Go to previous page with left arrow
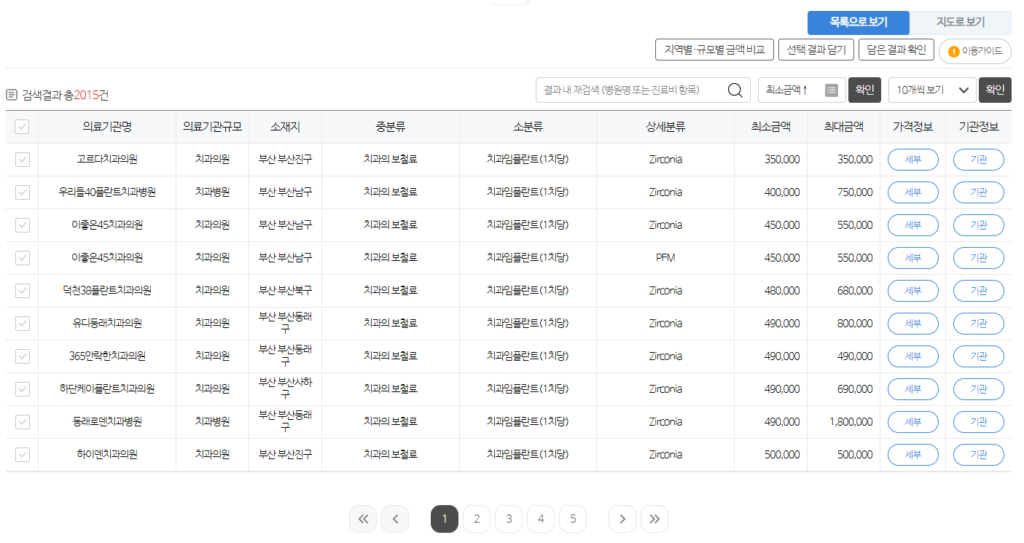 [x=395, y=519]
